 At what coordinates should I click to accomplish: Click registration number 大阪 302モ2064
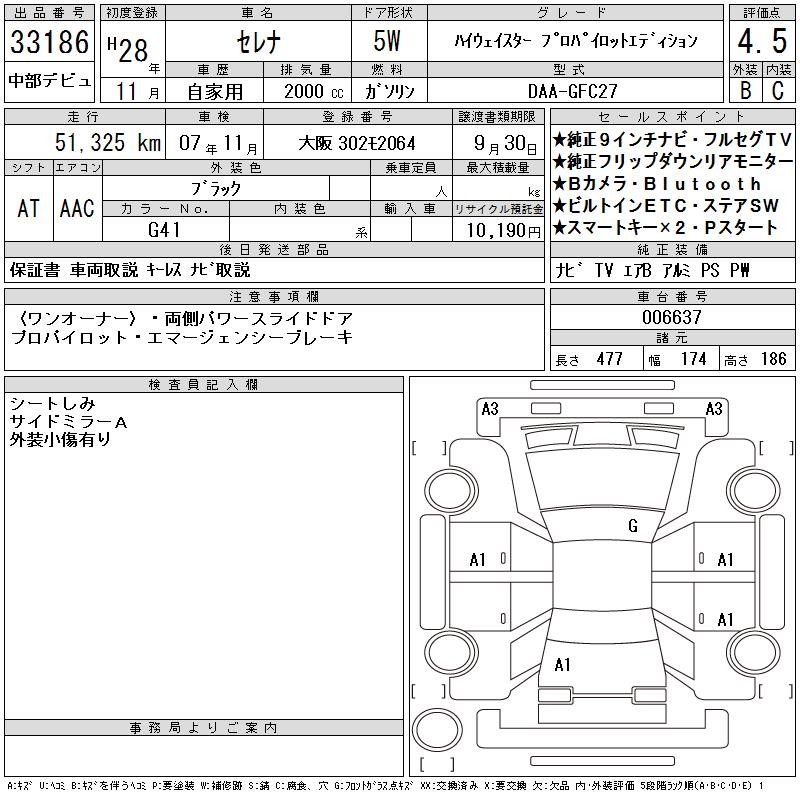pyautogui.click(x=357, y=143)
